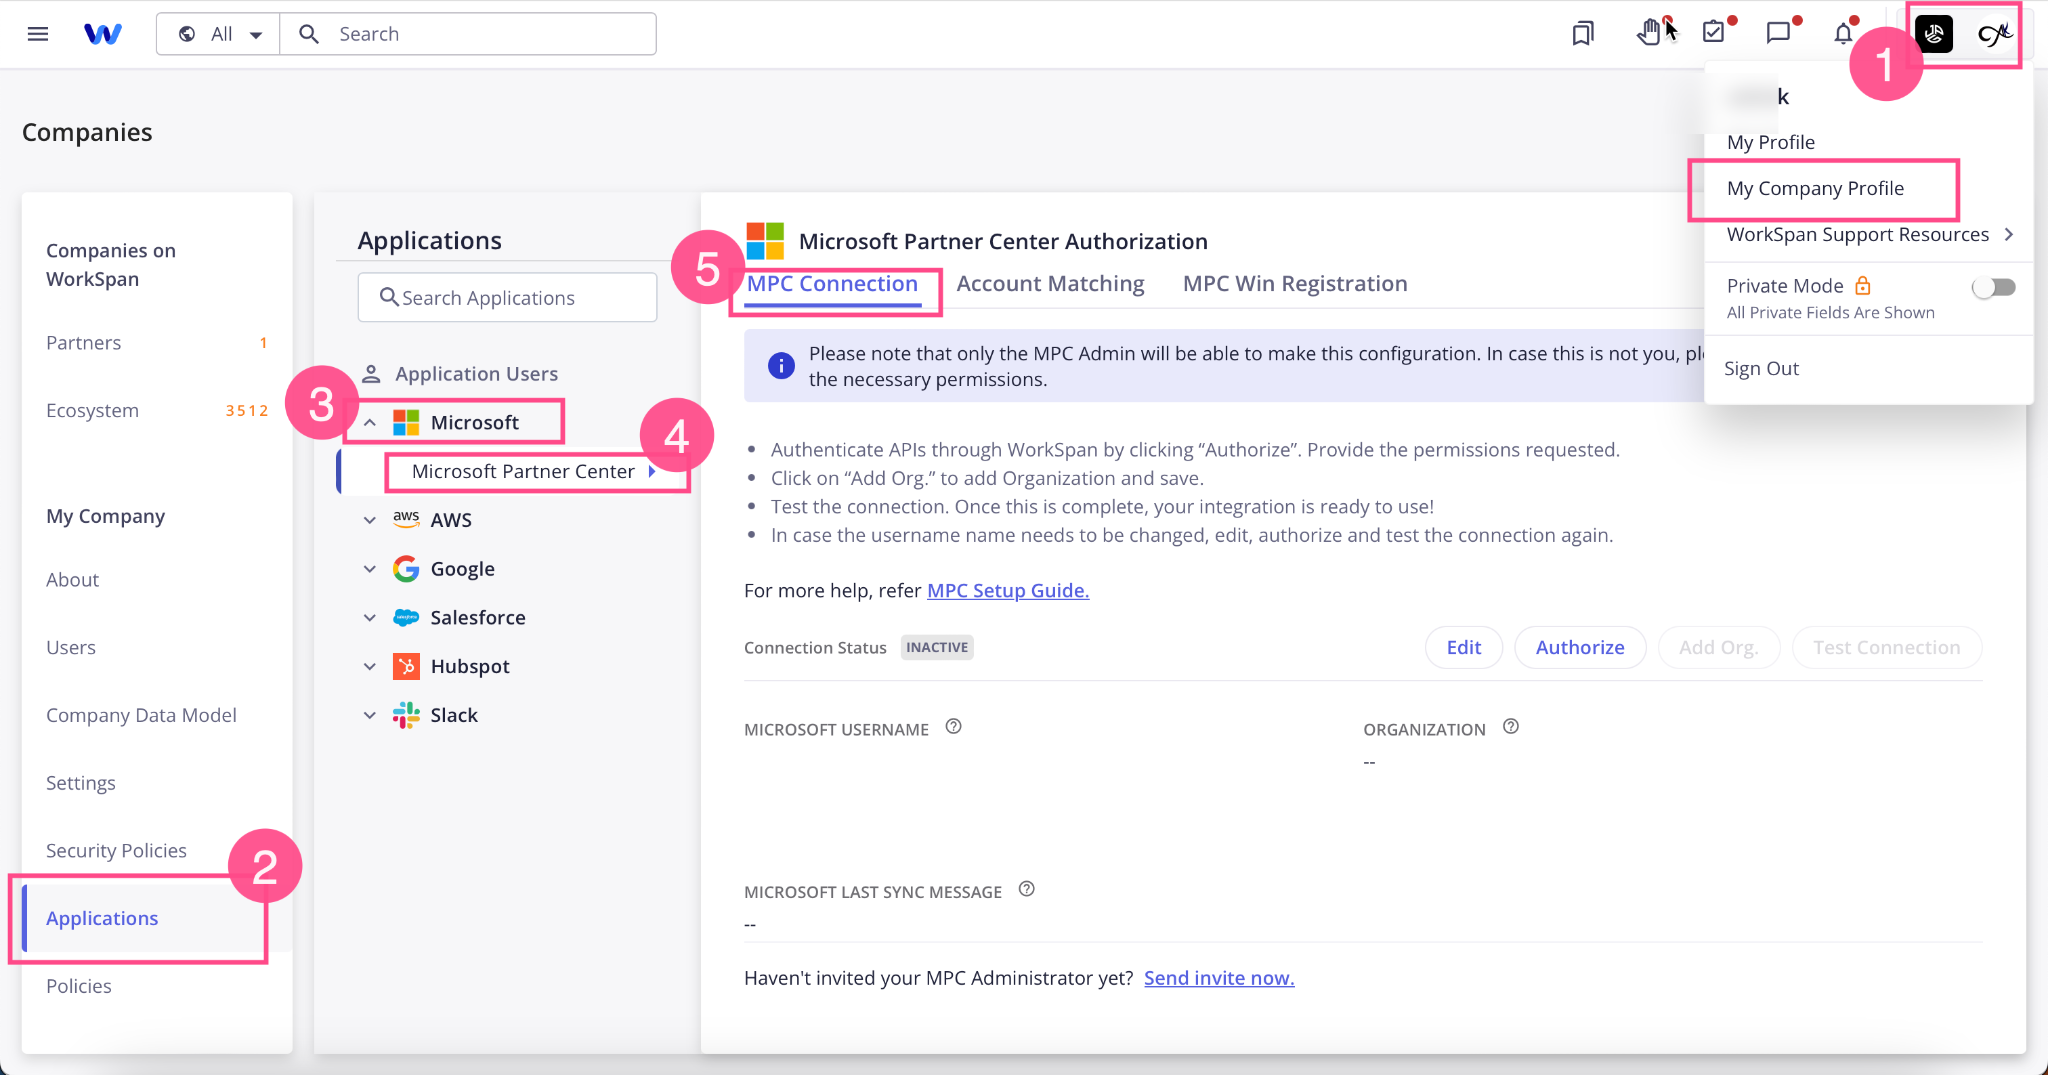Click the Send invite now link
Image resolution: width=2048 pixels, height=1075 pixels.
pos(1219,978)
